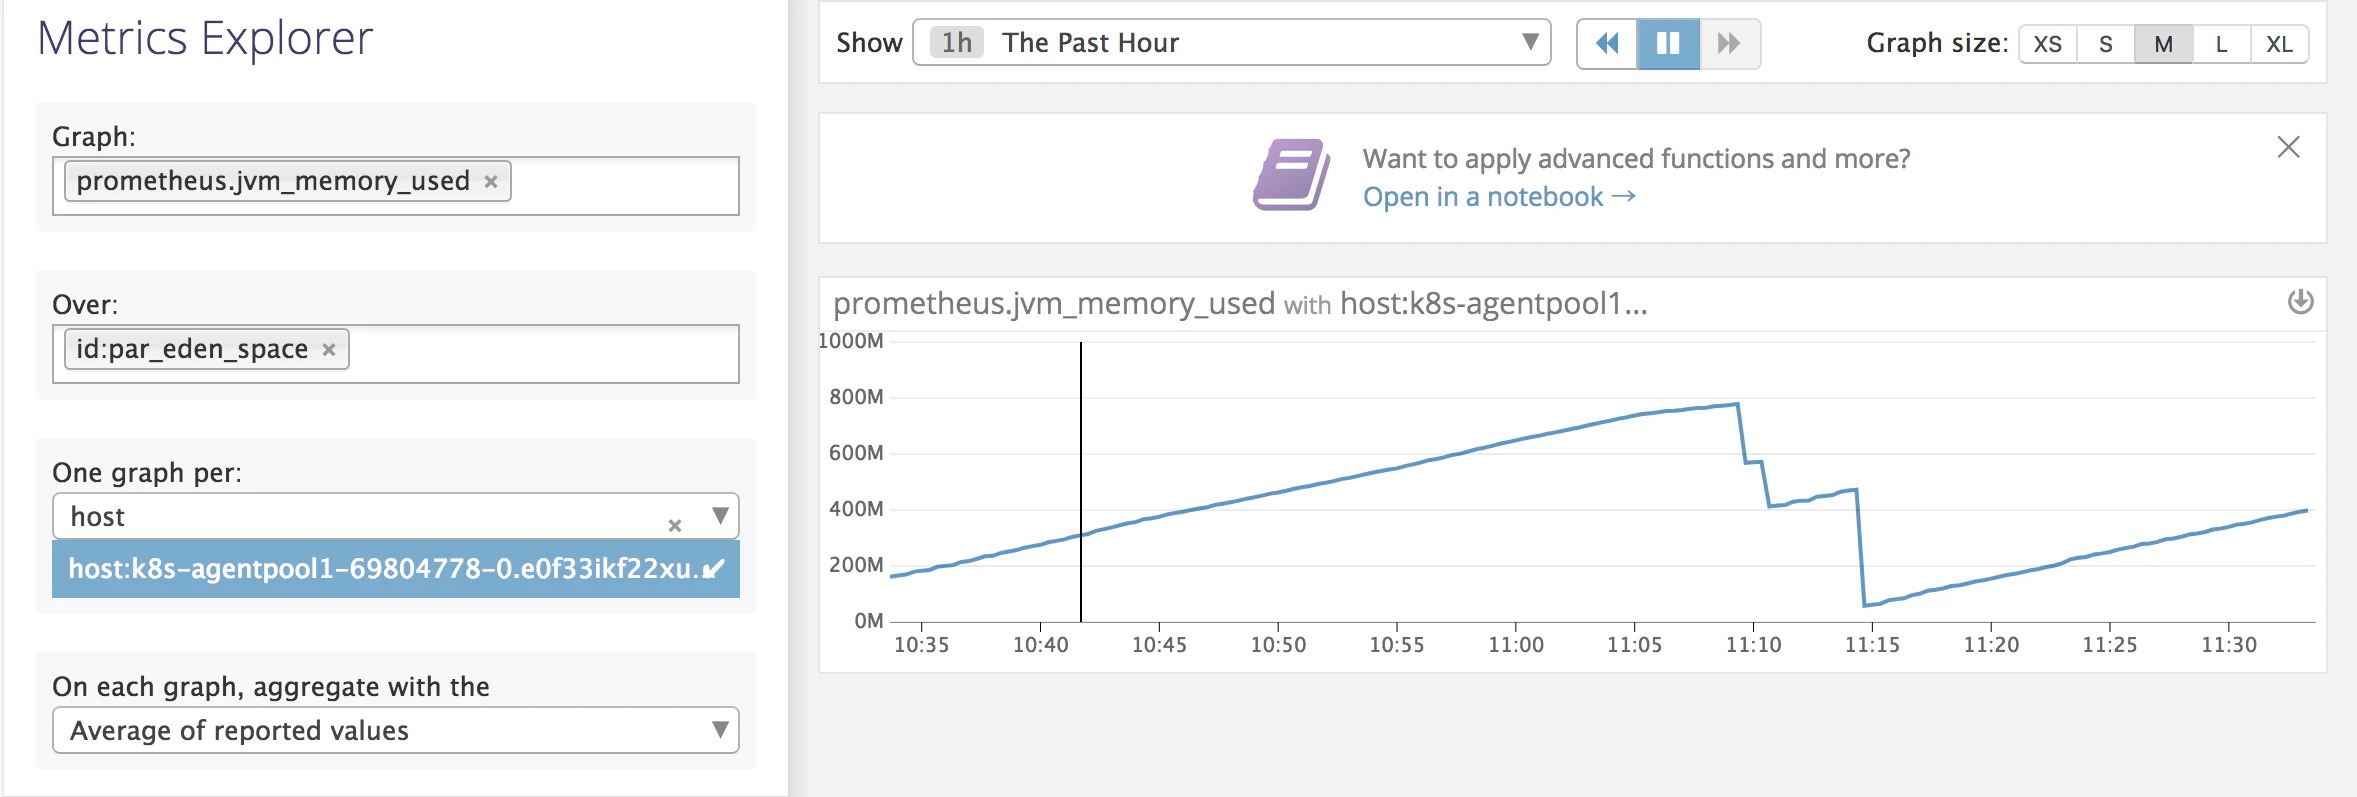Click the 1000M y-axis label
The width and height of the screenshot is (2357, 797).
pyautogui.click(x=852, y=341)
